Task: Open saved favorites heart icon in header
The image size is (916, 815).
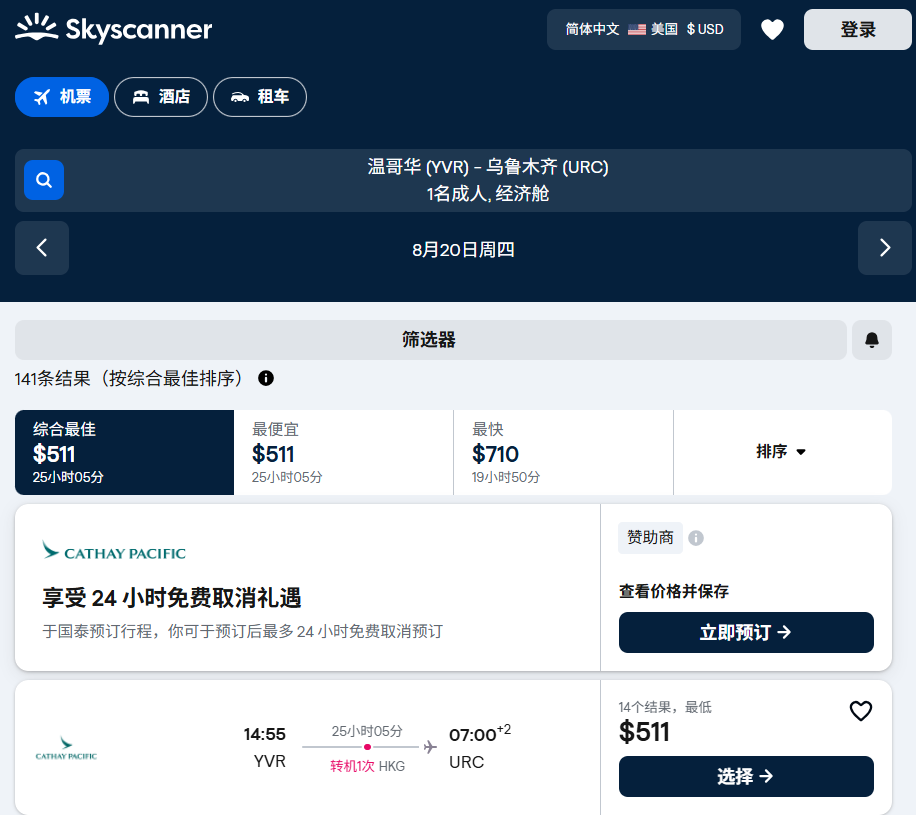Action: 772,30
